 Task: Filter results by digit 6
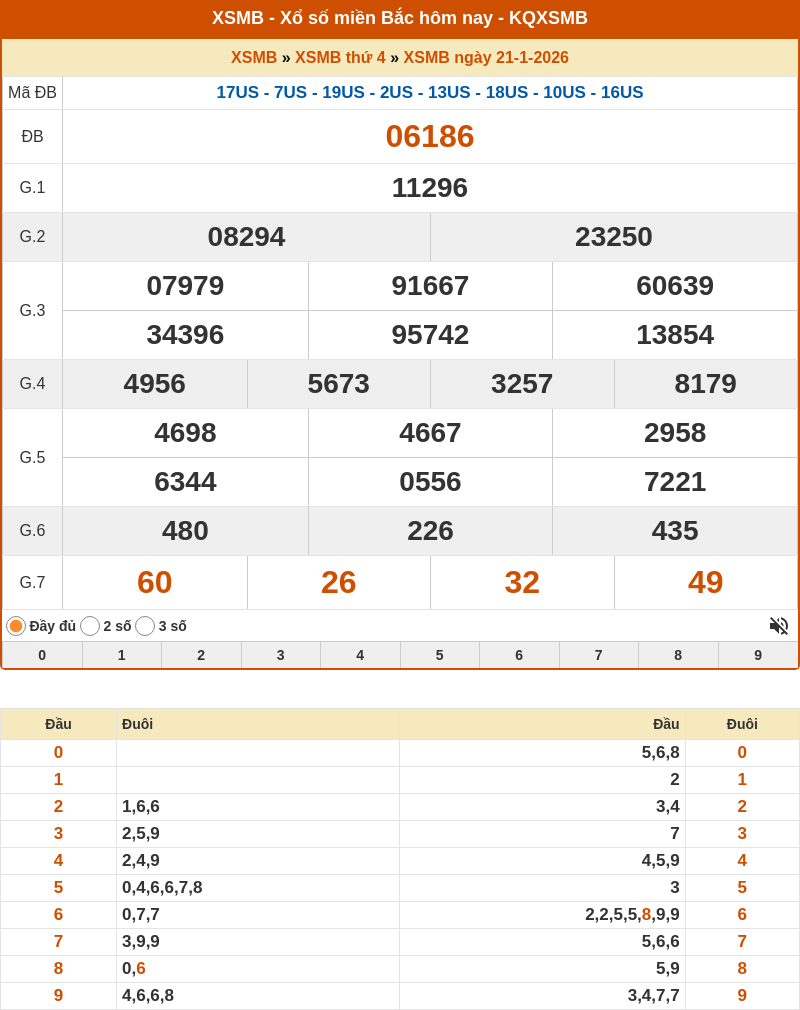click(519, 655)
